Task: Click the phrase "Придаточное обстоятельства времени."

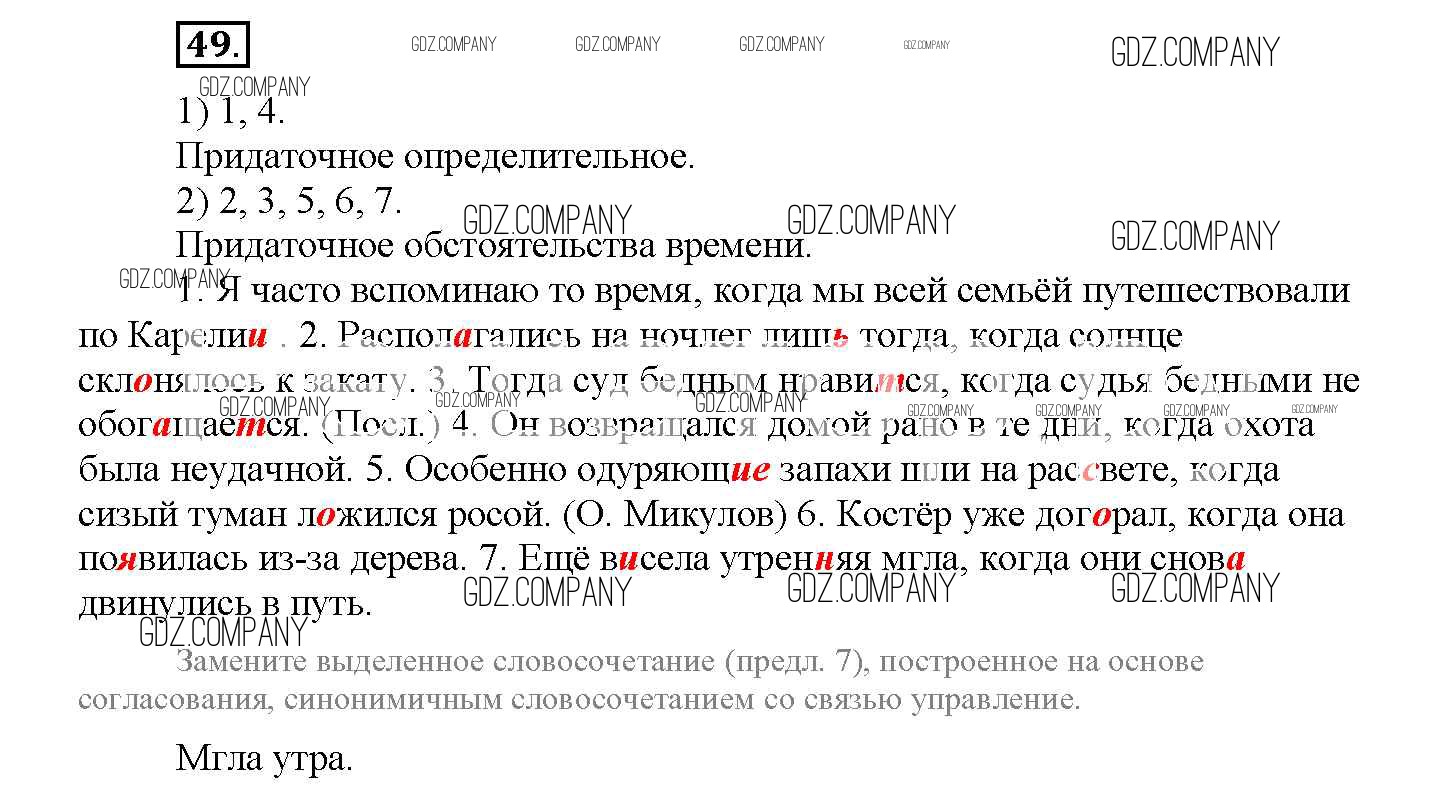Action: point(493,246)
